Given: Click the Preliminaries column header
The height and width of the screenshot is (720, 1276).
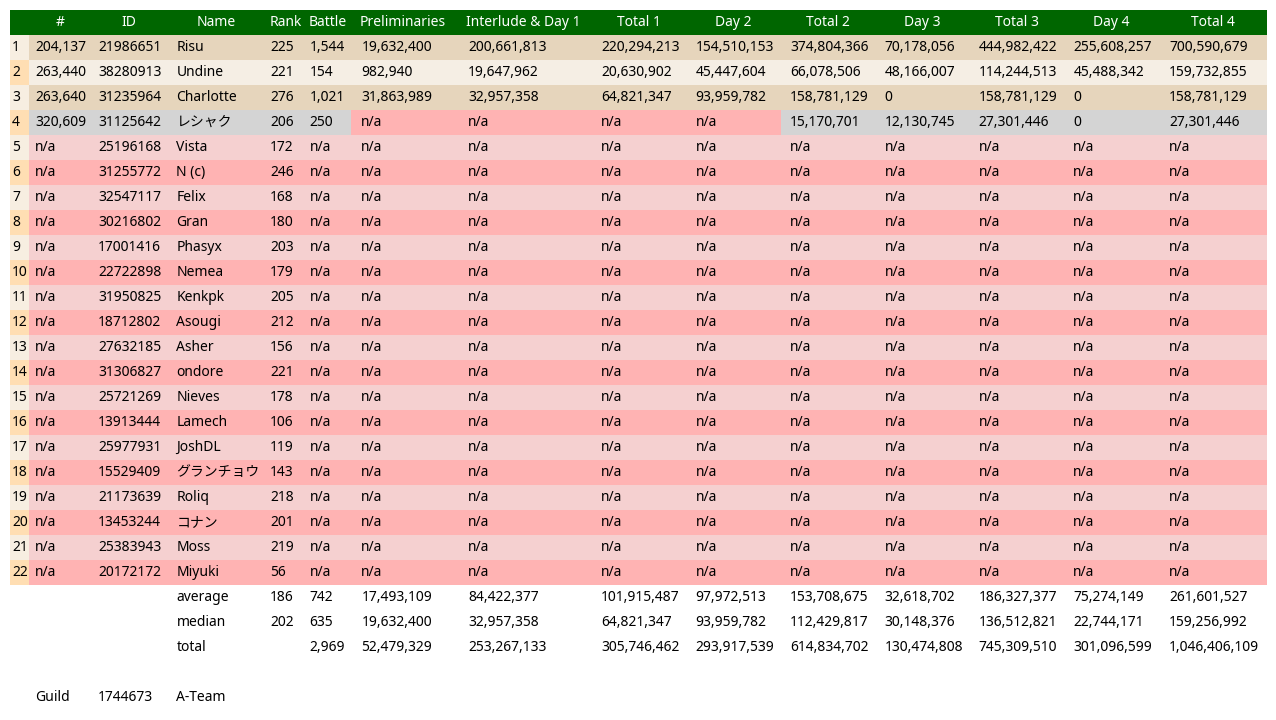Looking at the screenshot, I should 402,21.
